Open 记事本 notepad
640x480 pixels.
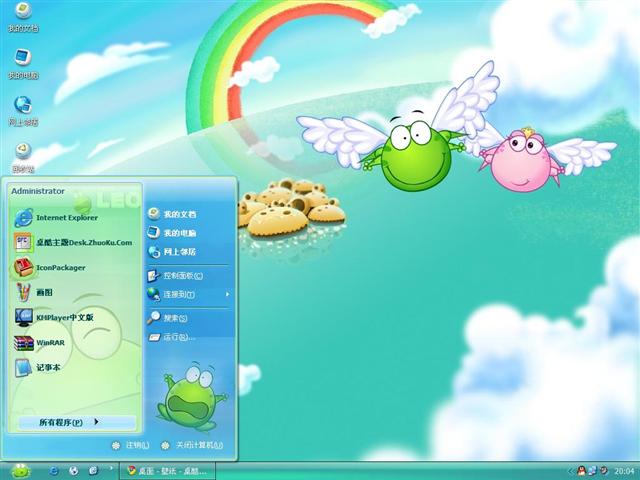(x=38, y=367)
